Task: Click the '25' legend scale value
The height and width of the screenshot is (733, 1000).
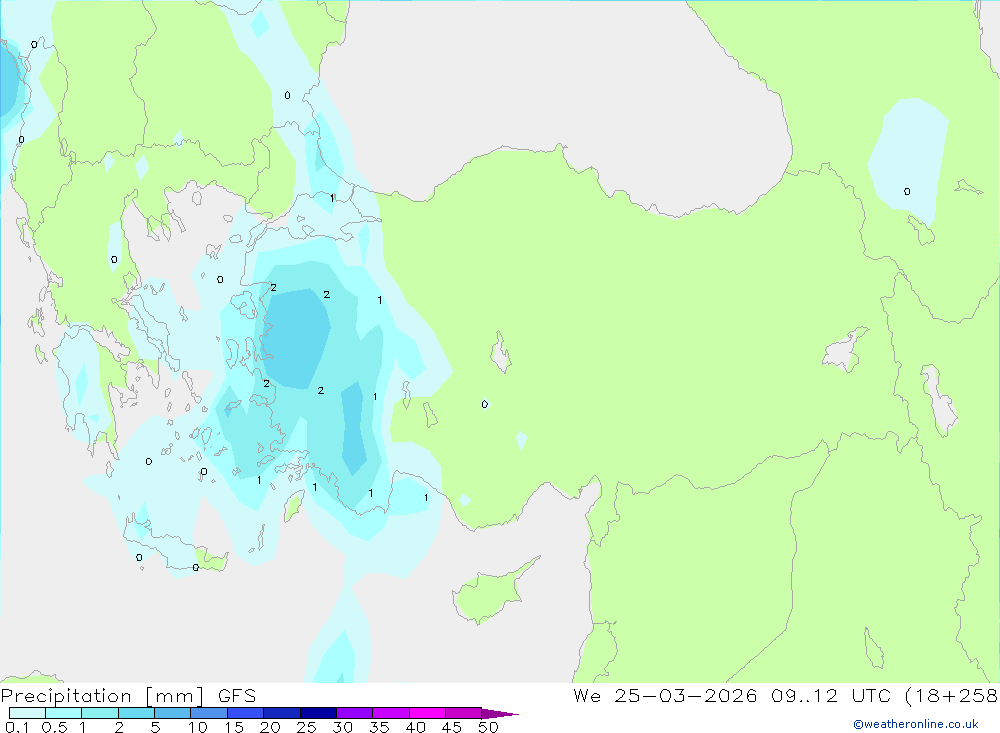Action: (307, 727)
